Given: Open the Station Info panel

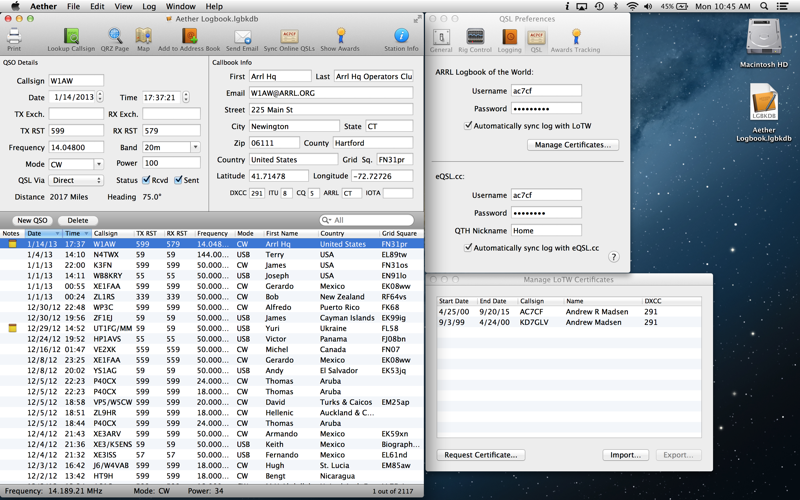Looking at the screenshot, I should coord(401,38).
